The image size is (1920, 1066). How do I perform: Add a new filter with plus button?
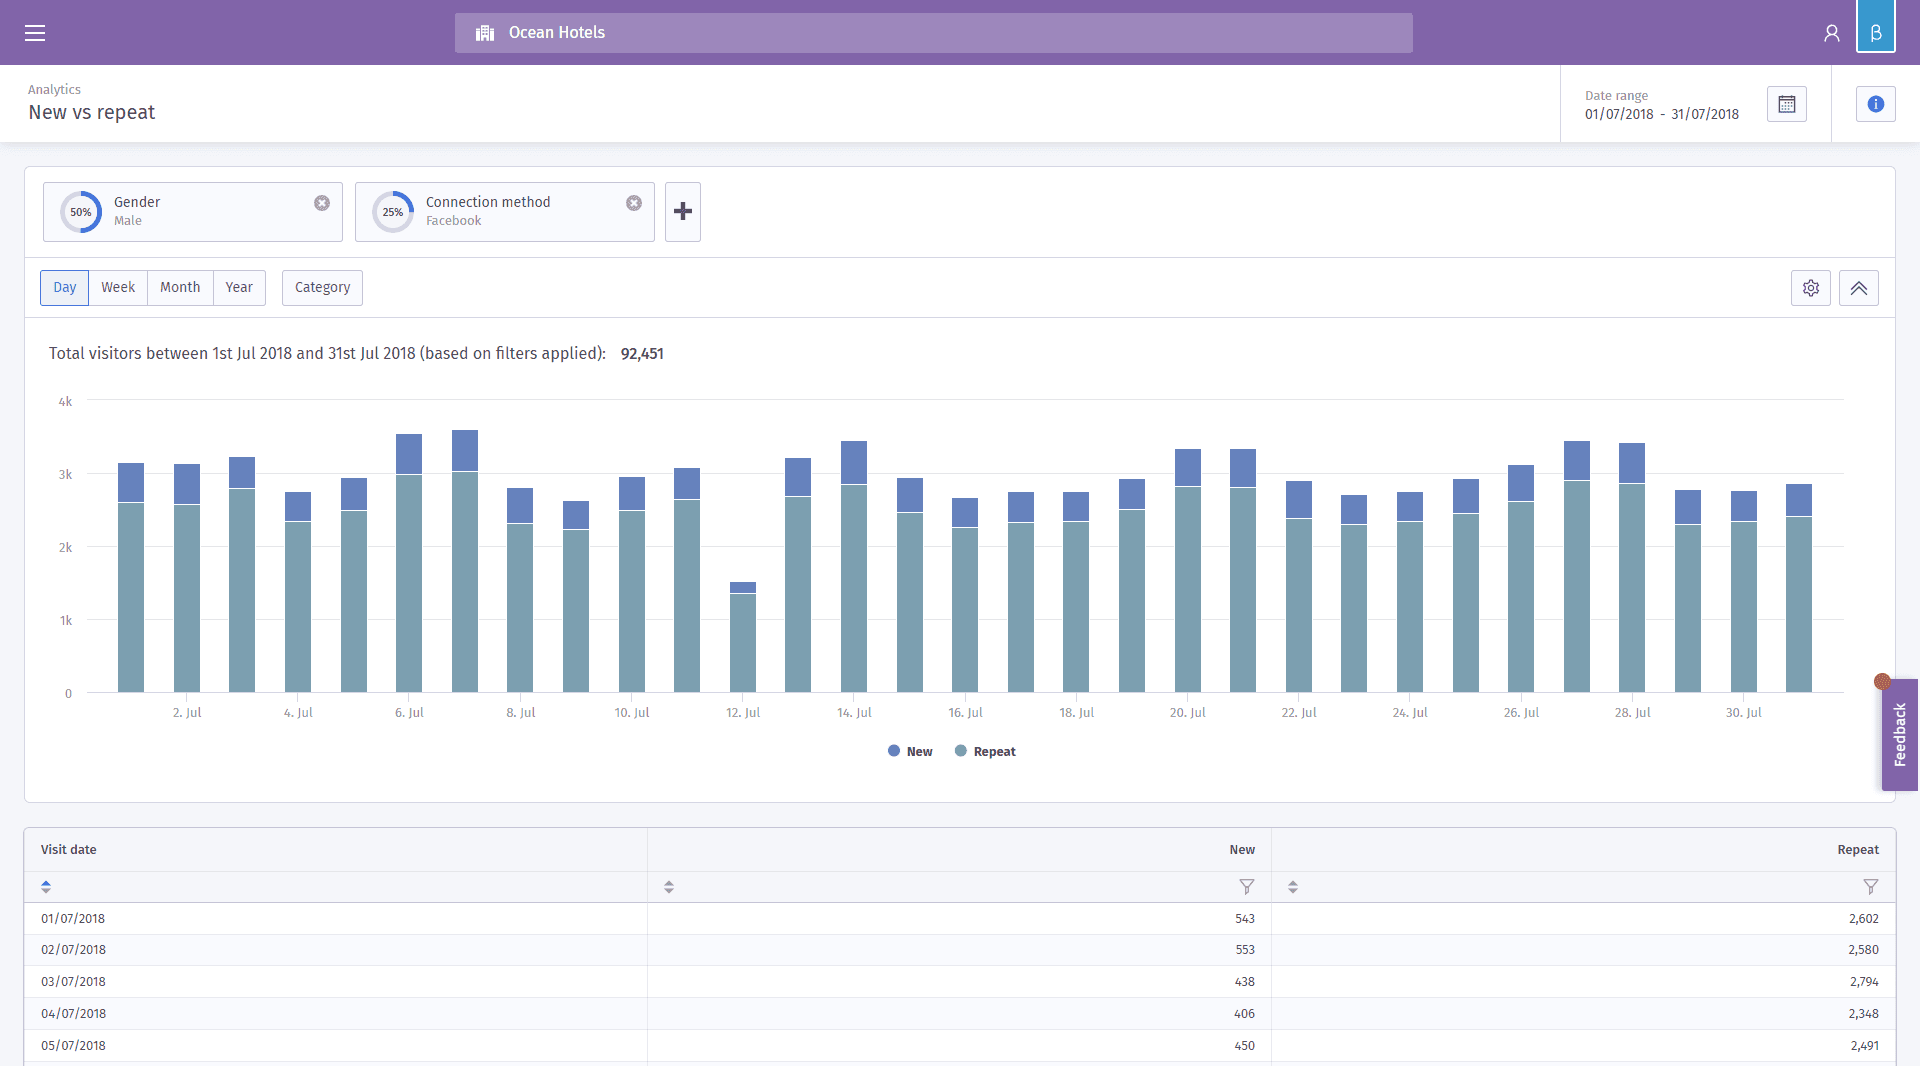coord(682,211)
